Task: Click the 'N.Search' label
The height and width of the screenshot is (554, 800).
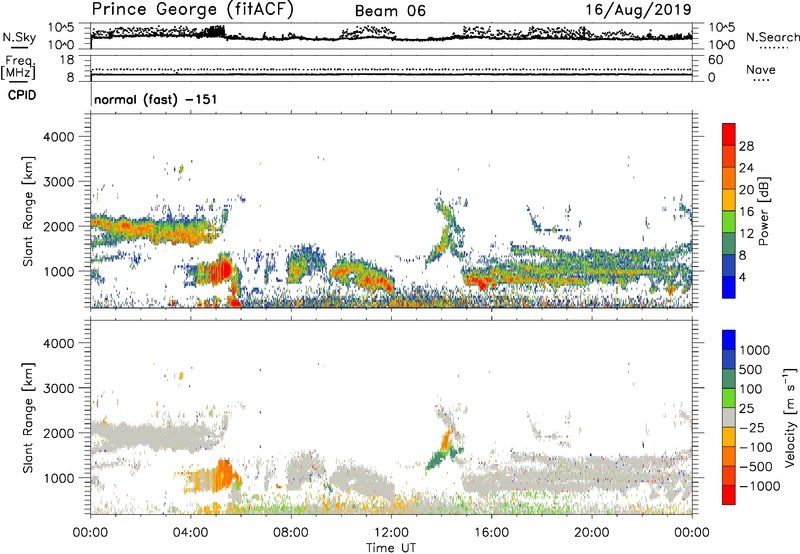Action: pyautogui.click(x=772, y=37)
